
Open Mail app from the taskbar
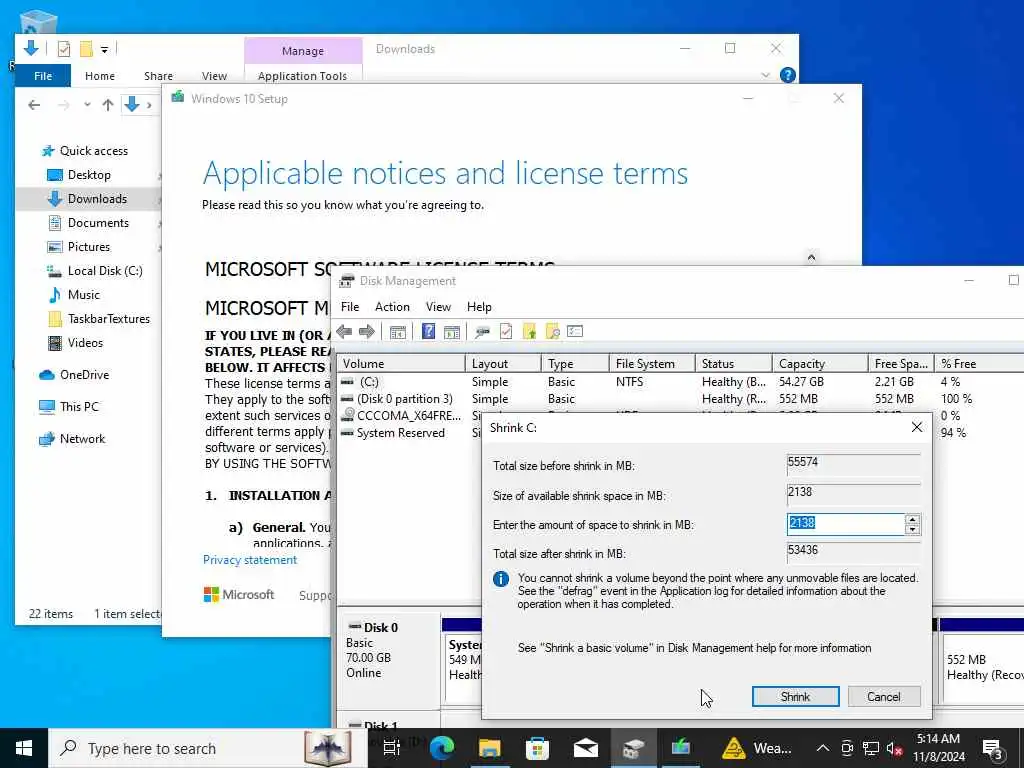586,748
